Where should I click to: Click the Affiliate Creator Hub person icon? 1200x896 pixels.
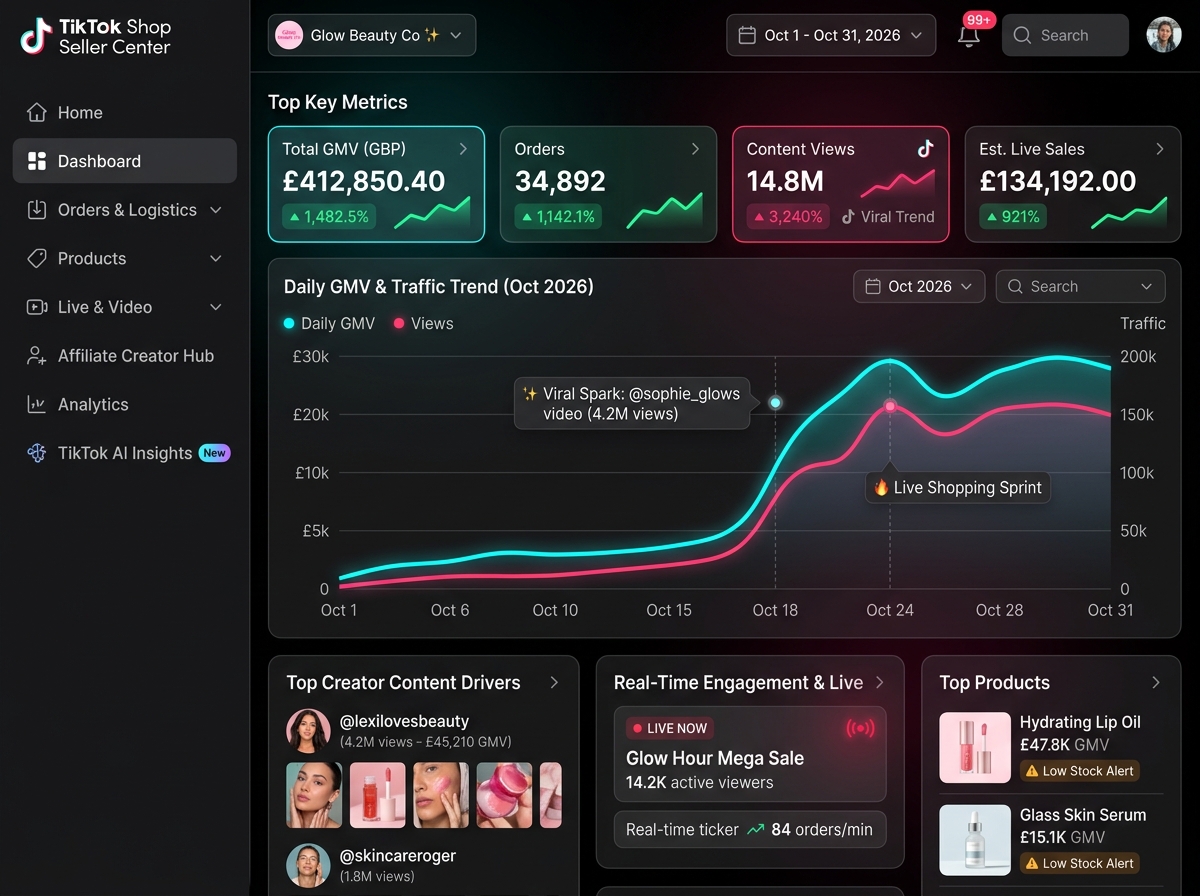click(x=37, y=355)
